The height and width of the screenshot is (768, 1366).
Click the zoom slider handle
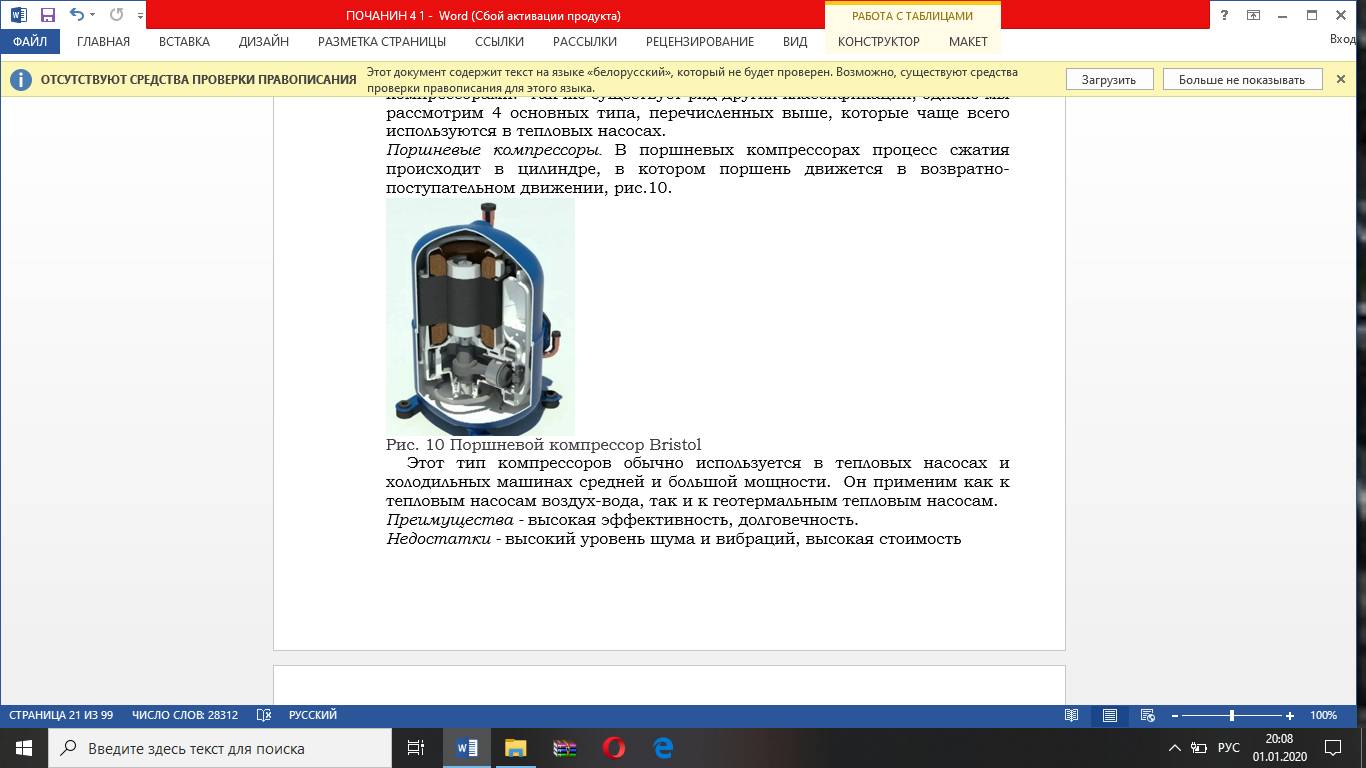[1232, 716]
